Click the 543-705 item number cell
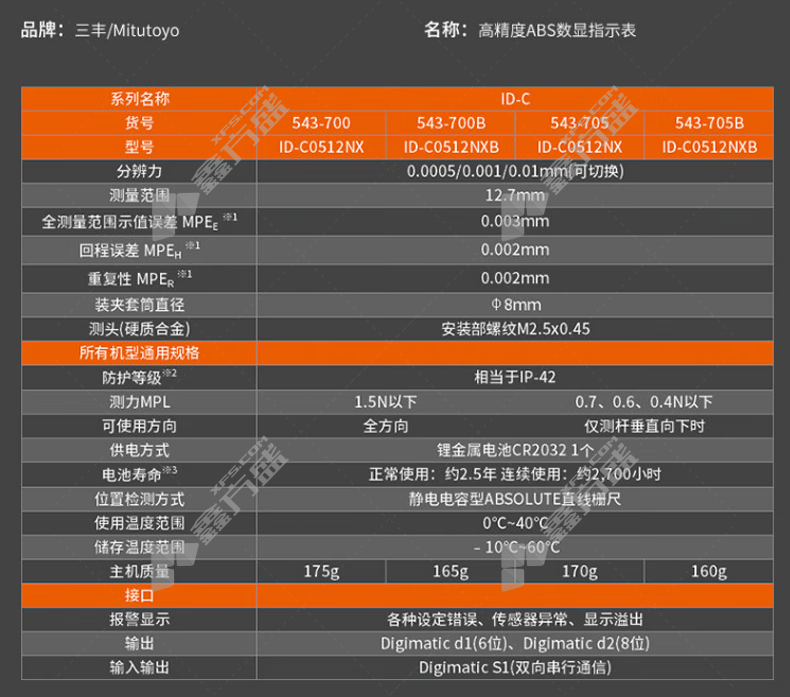Screen dimensions: 790x697 click(x=579, y=123)
